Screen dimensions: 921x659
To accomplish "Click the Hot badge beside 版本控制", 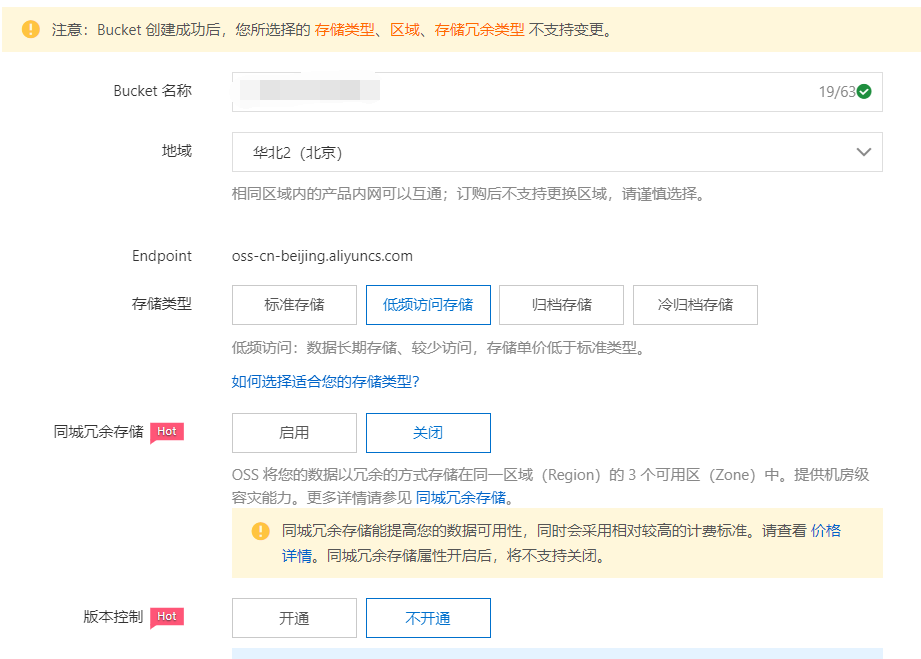I will pos(166,617).
